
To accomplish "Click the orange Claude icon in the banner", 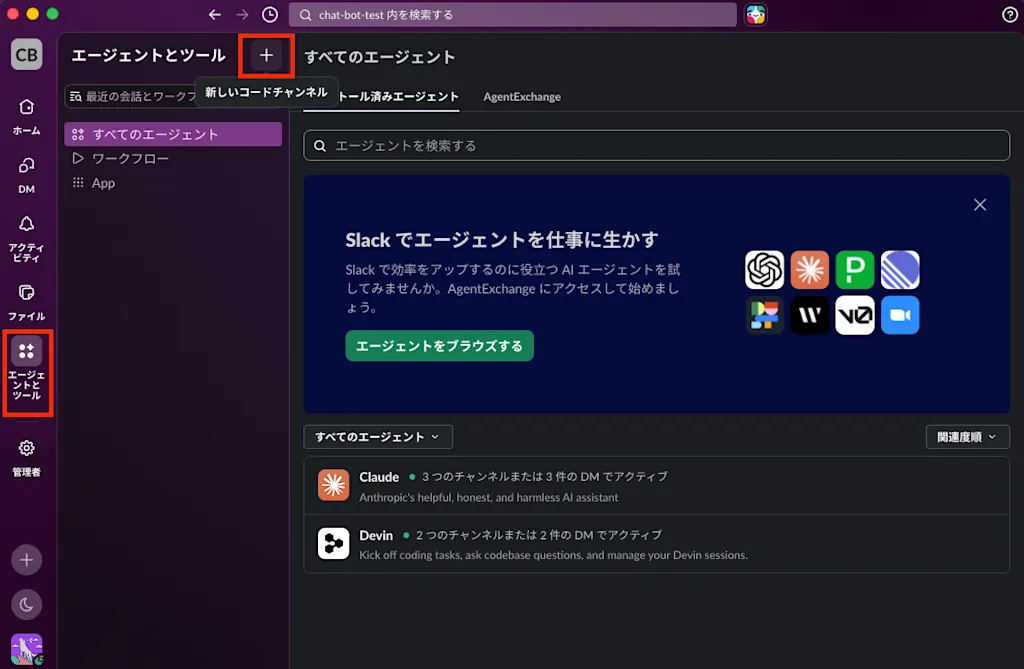I will click(809, 269).
